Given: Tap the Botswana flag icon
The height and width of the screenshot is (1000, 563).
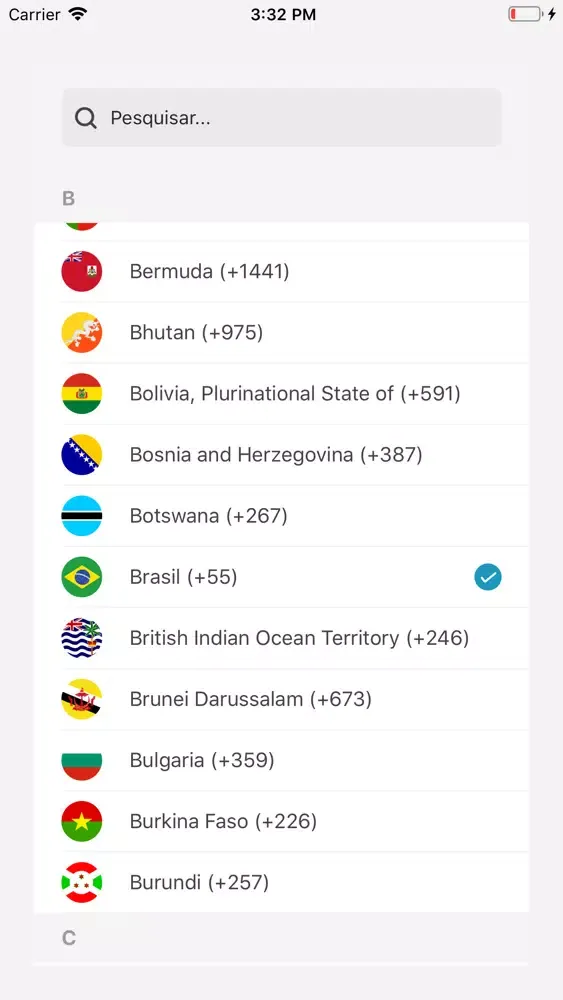Looking at the screenshot, I should pyautogui.click(x=82, y=515).
